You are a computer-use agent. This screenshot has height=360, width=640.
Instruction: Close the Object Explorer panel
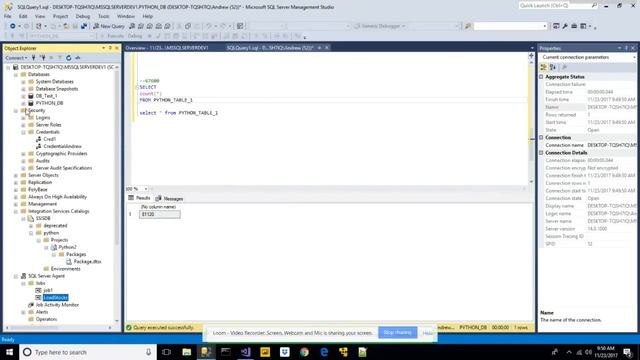point(117,48)
